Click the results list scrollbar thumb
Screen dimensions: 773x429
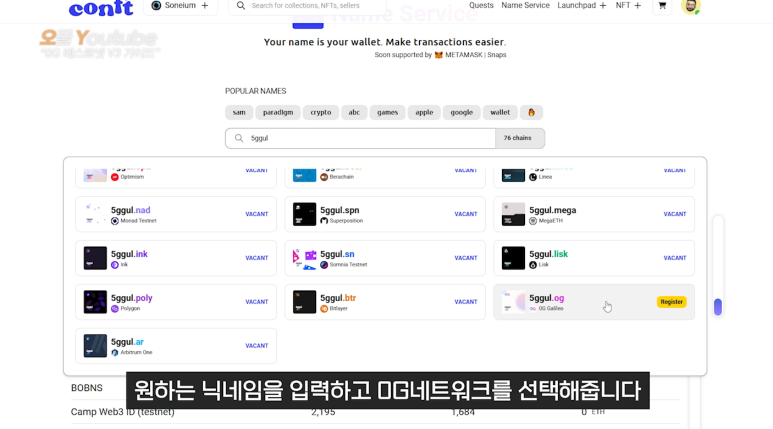[x=718, y=307]
